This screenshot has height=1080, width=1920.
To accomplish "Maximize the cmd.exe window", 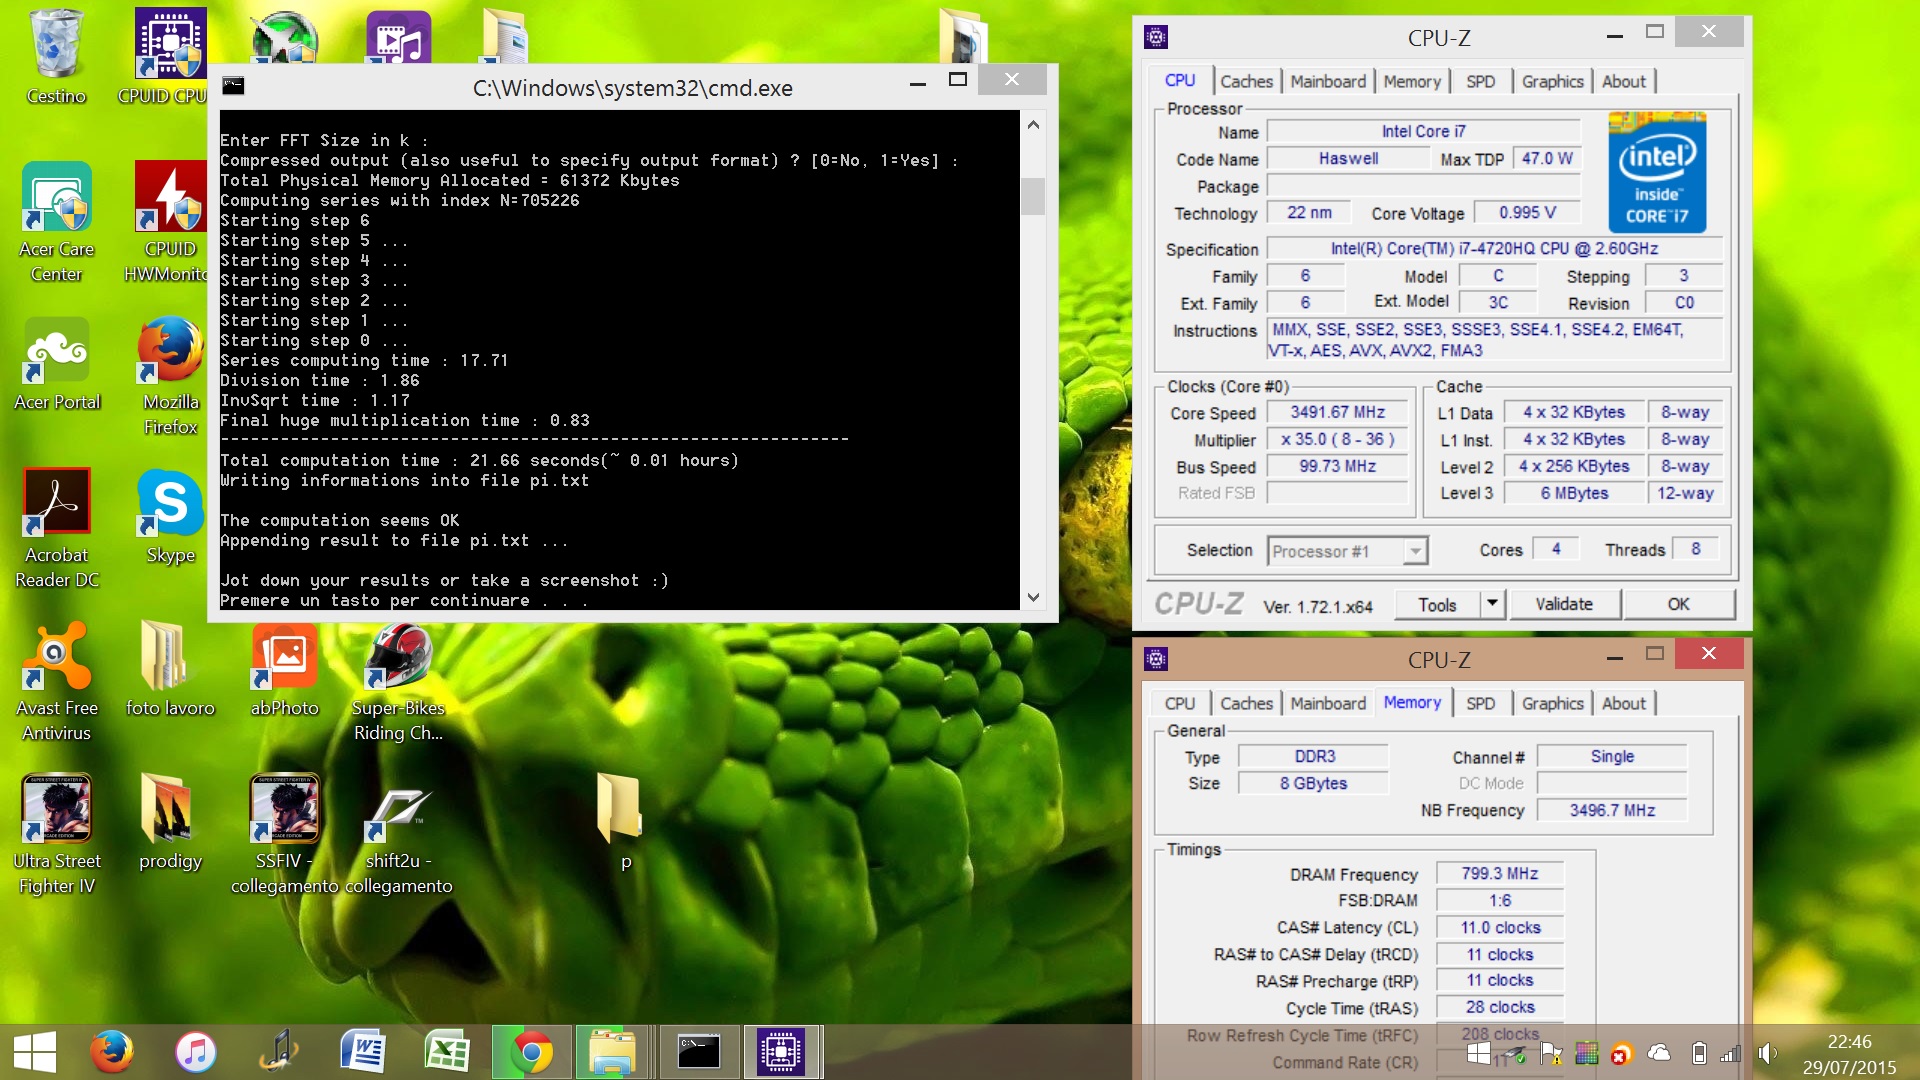I will 957,80.
